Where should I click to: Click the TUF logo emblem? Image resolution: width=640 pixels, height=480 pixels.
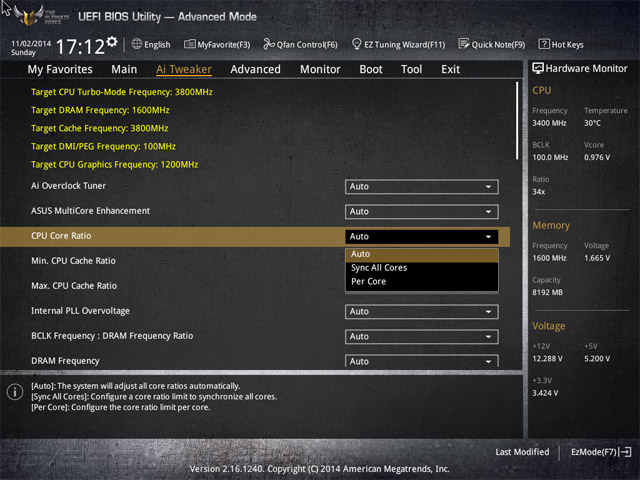29,16
